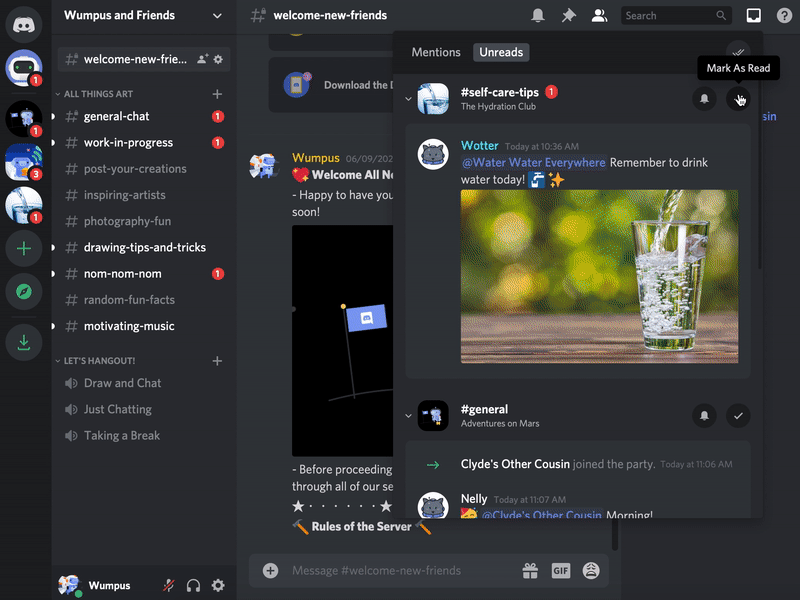Screen dimensions: 800x600
Task: Show the member list icon
Action: (x=597, y=15)
